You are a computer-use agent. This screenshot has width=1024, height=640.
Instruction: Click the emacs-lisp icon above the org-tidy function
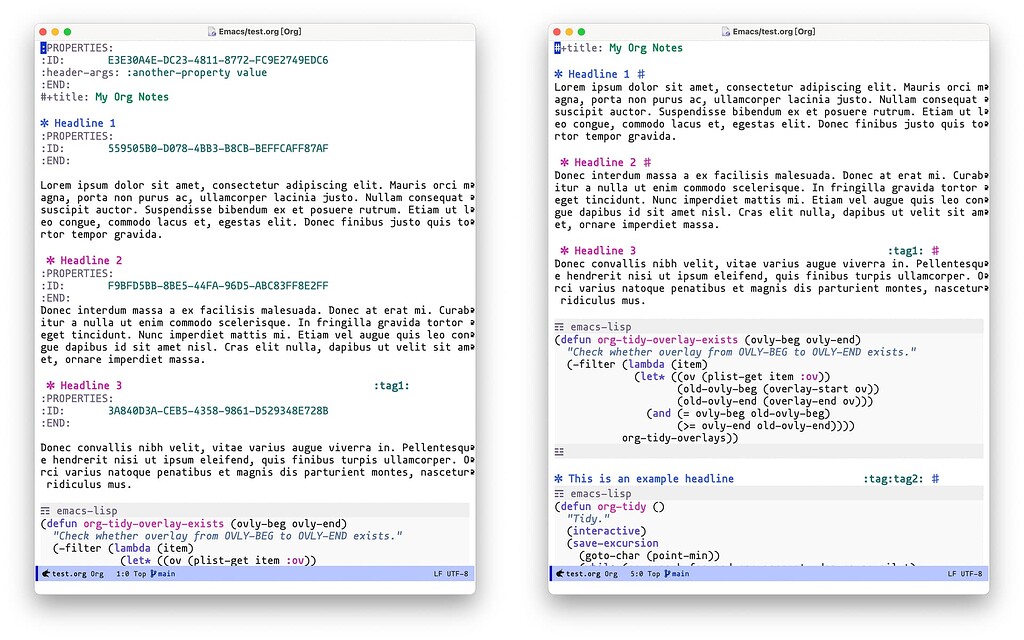[x=558, y=493]
